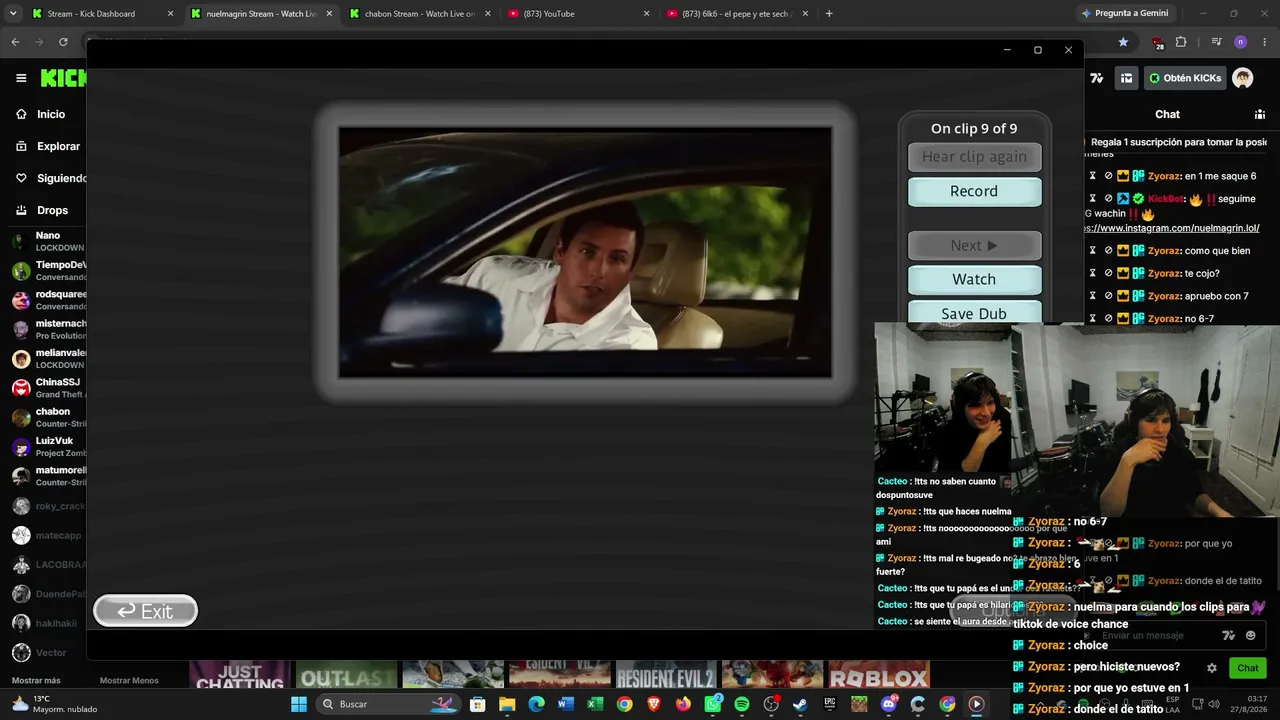Open the emoji picker in chat input

click(x=1251, y=635)
